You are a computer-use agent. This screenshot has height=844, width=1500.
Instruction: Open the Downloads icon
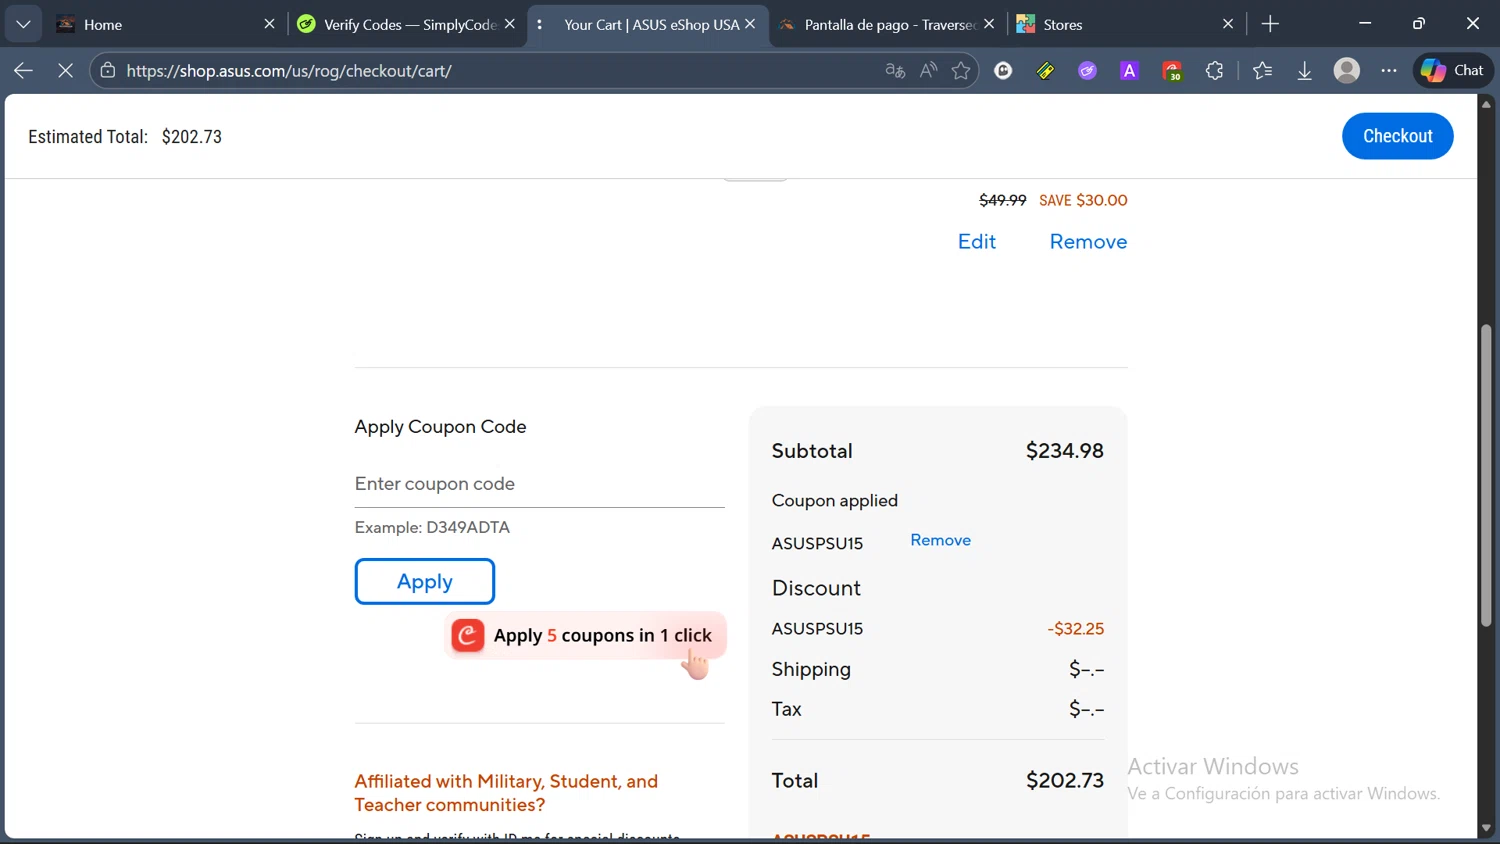coord(1304,70)
